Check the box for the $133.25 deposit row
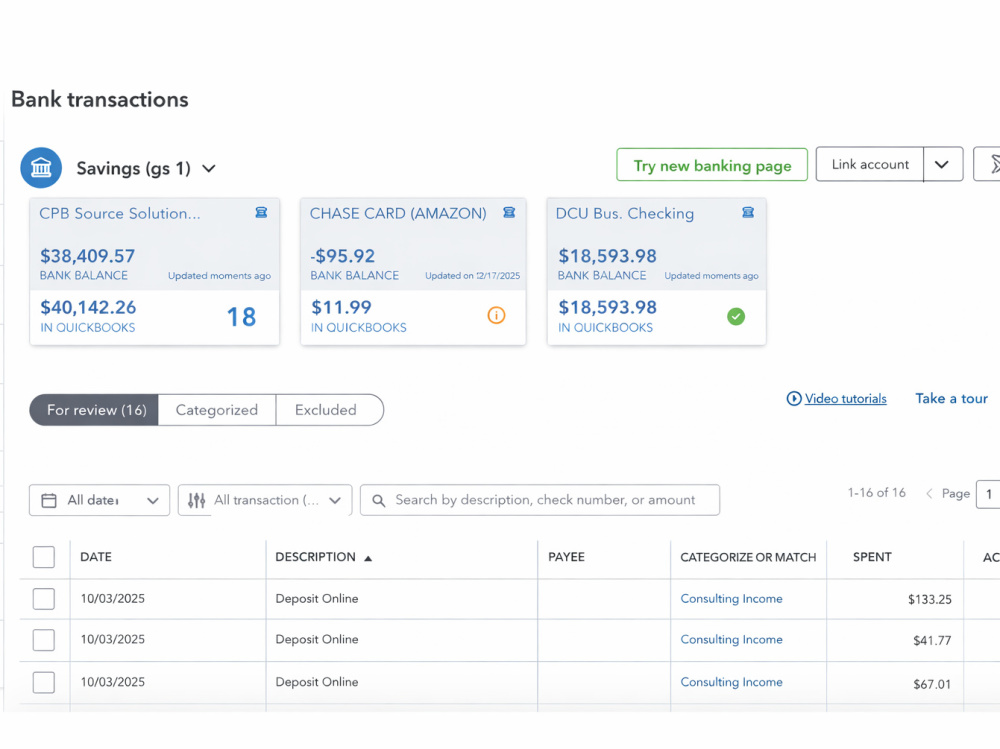Image resolution: width=1000 pixels, height=749 pixels. tap(43, 599)
